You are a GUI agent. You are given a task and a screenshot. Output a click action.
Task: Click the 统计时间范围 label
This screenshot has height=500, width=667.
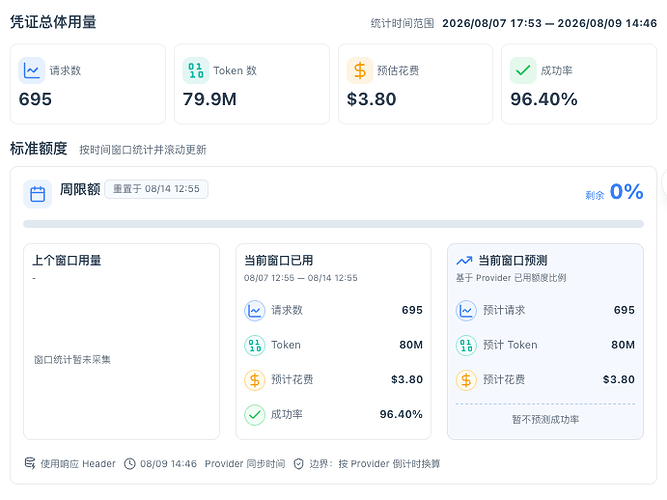point(402,23)
